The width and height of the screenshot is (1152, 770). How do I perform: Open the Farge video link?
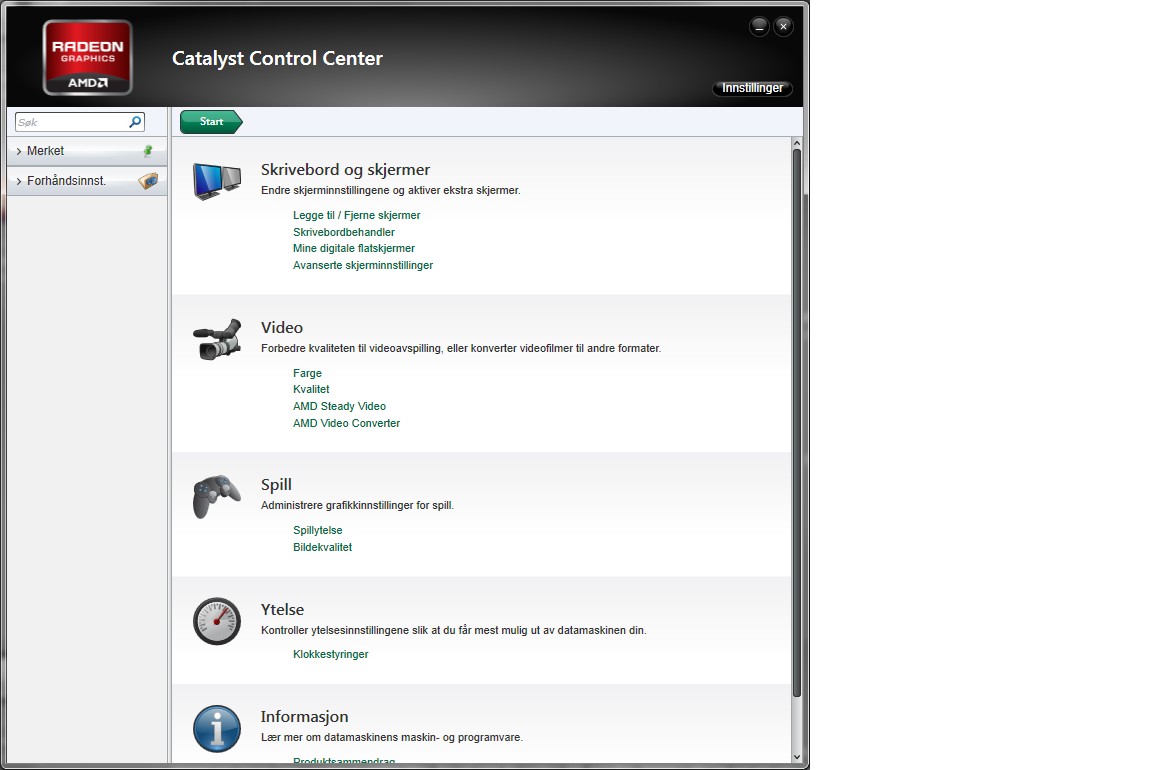[307, 373]
